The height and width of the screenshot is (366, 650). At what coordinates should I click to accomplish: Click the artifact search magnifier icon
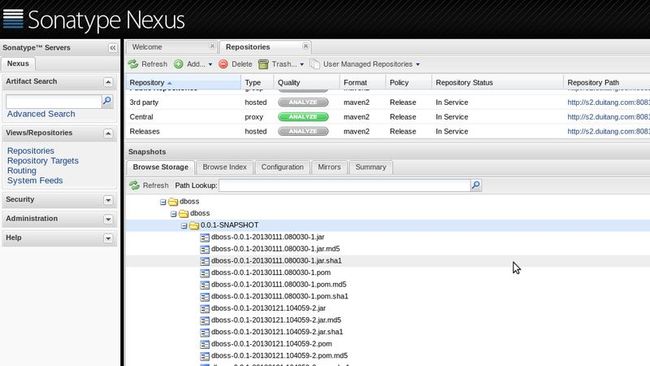[x=107, y=100]
